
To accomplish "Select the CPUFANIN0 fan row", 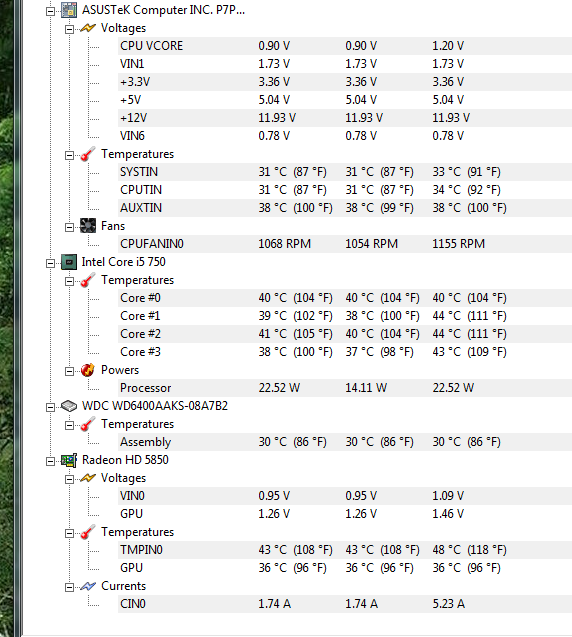I will (x=345, y=244).
